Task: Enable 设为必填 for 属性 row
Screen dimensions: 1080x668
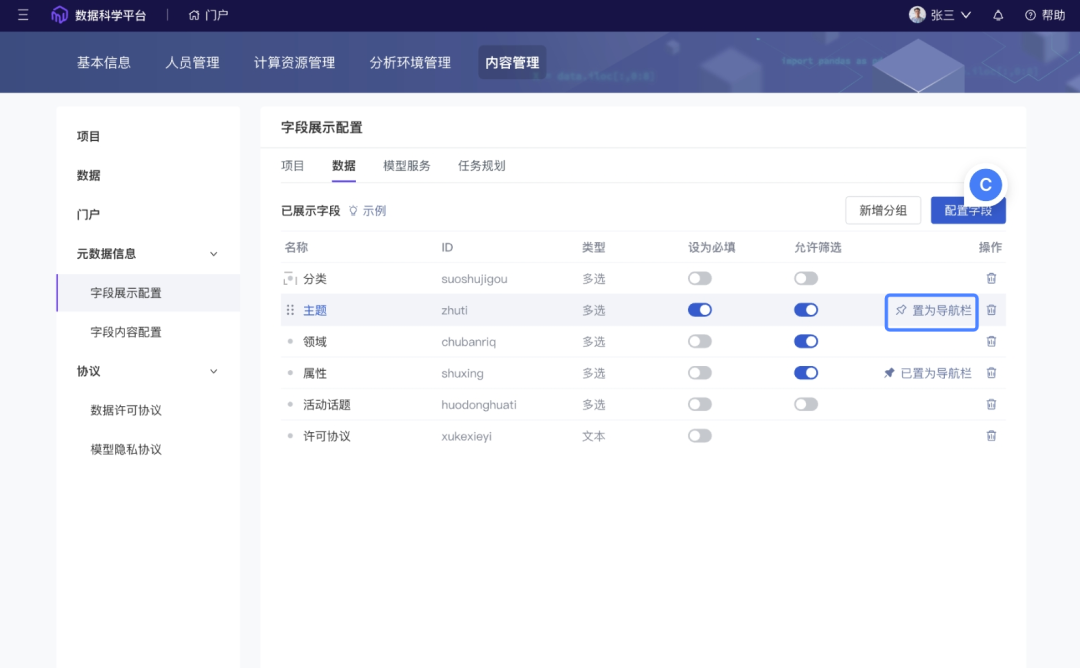Action: (700, 373)
